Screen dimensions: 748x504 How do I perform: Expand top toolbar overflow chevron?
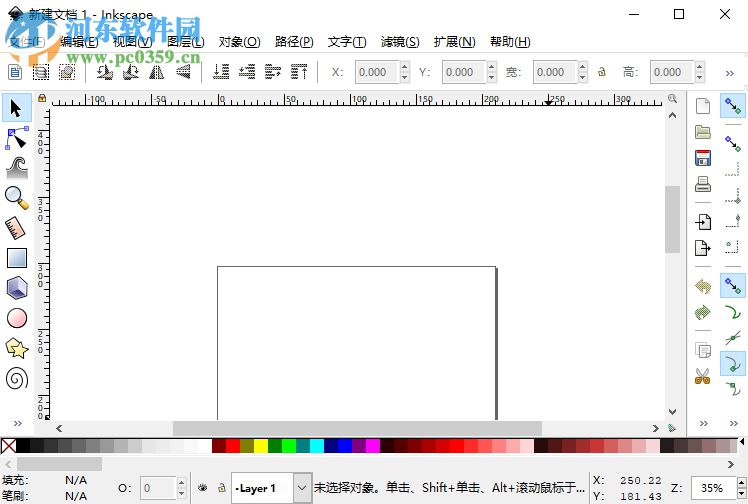pos(729,73)
